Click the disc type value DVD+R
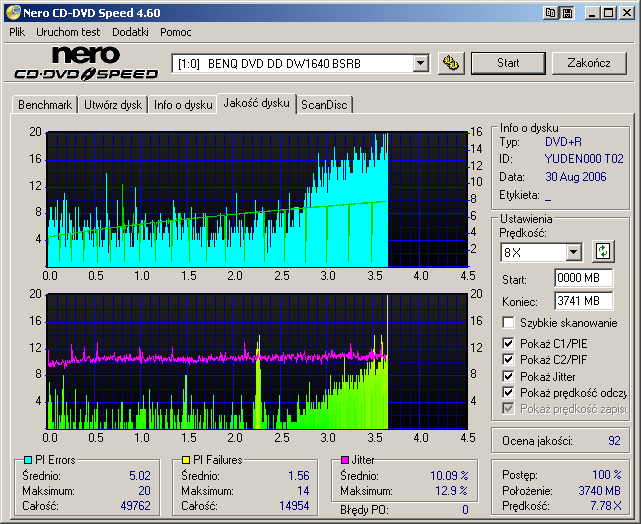 (563, 142)
